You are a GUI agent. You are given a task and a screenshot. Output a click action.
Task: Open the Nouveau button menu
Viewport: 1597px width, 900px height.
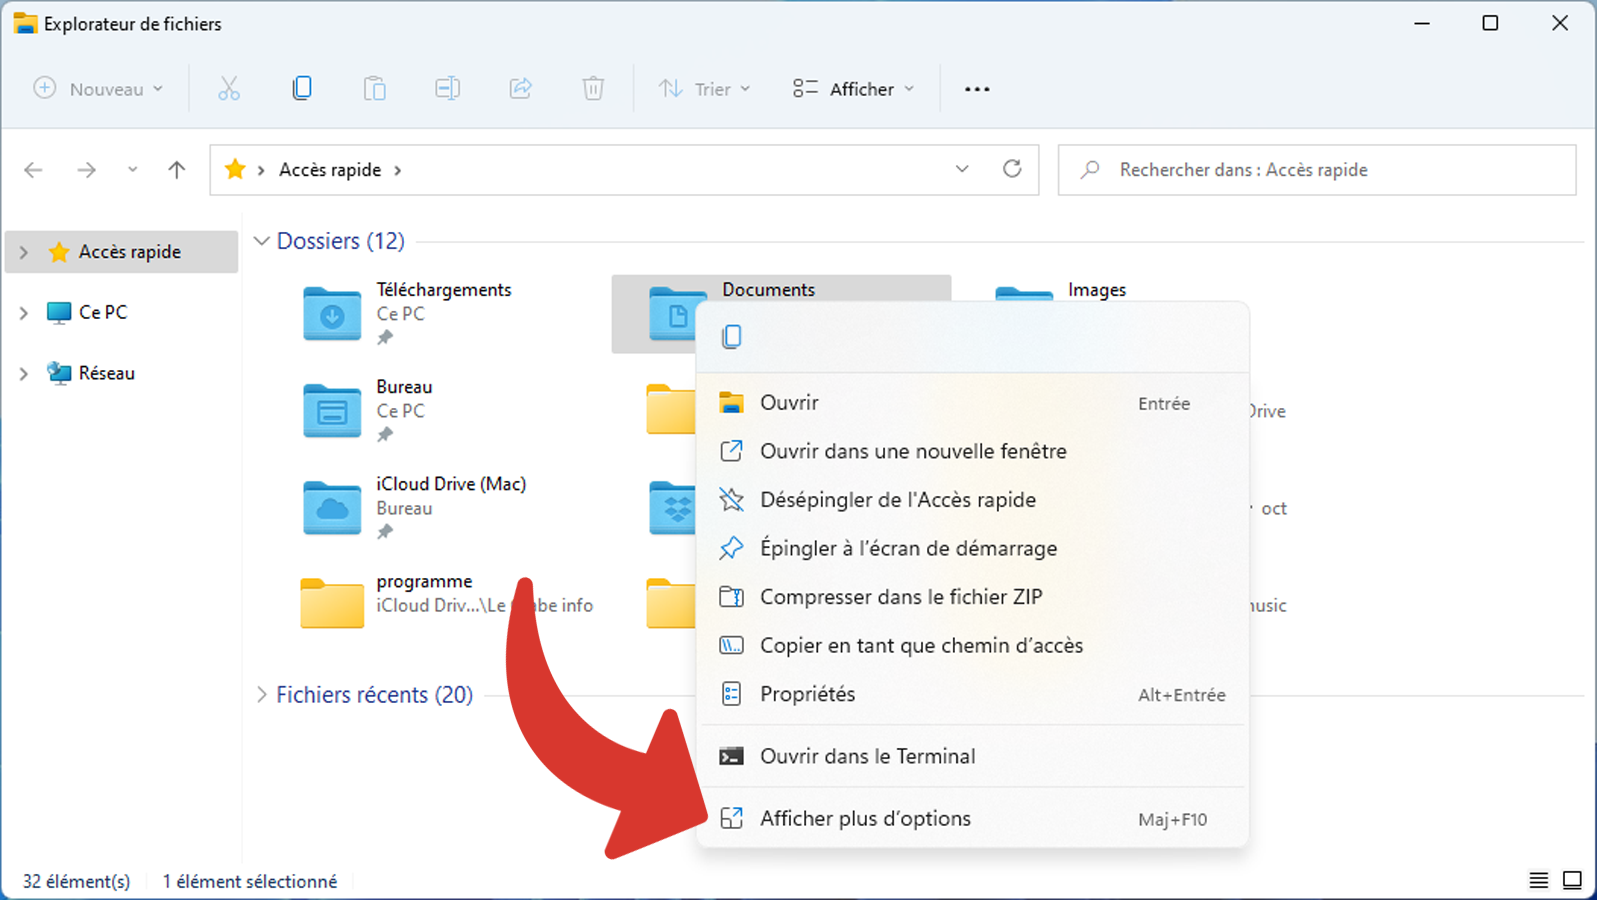(x=99, y=89)
